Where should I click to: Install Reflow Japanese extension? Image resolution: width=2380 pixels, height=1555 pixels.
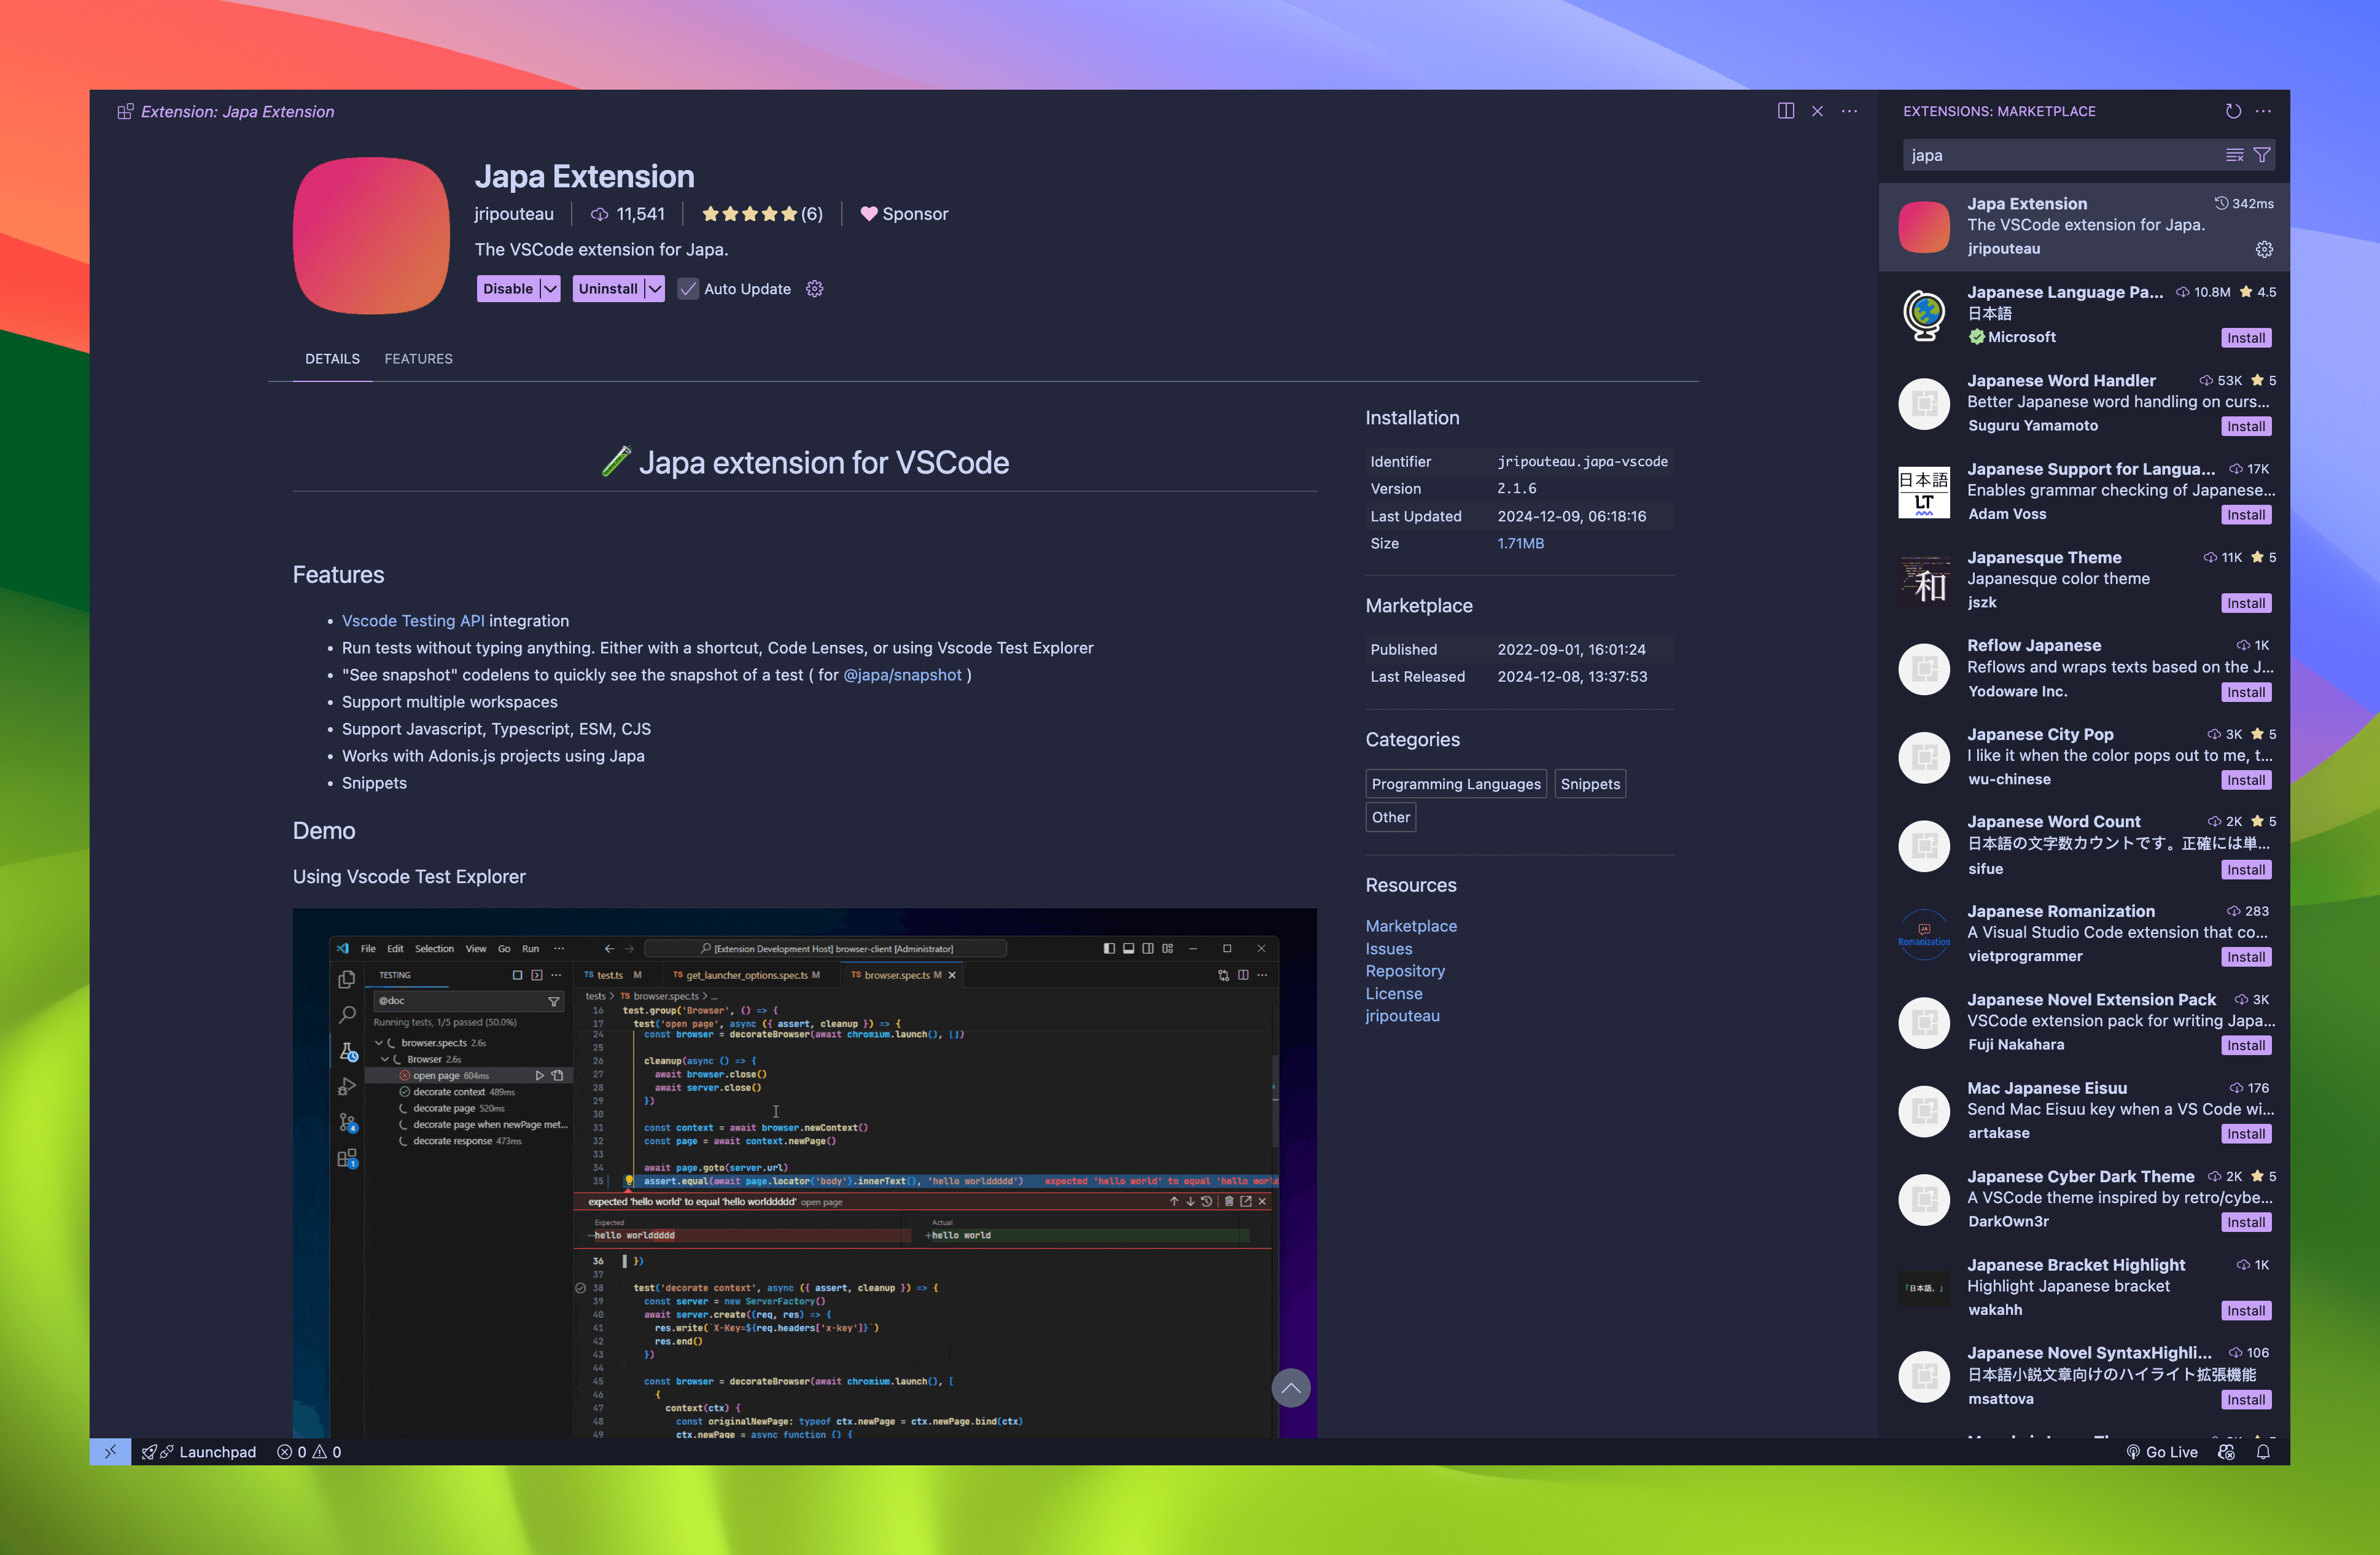(x=2245, y=692)
